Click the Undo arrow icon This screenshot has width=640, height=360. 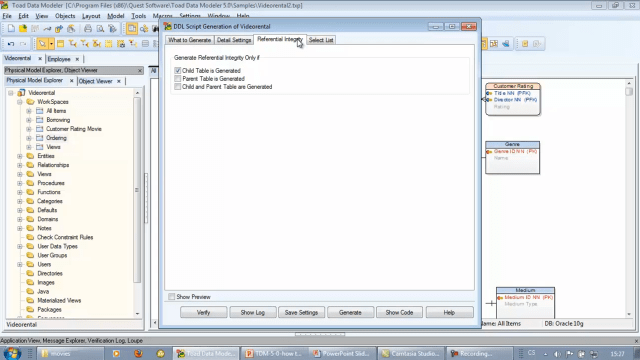click(x=11, y=44)
